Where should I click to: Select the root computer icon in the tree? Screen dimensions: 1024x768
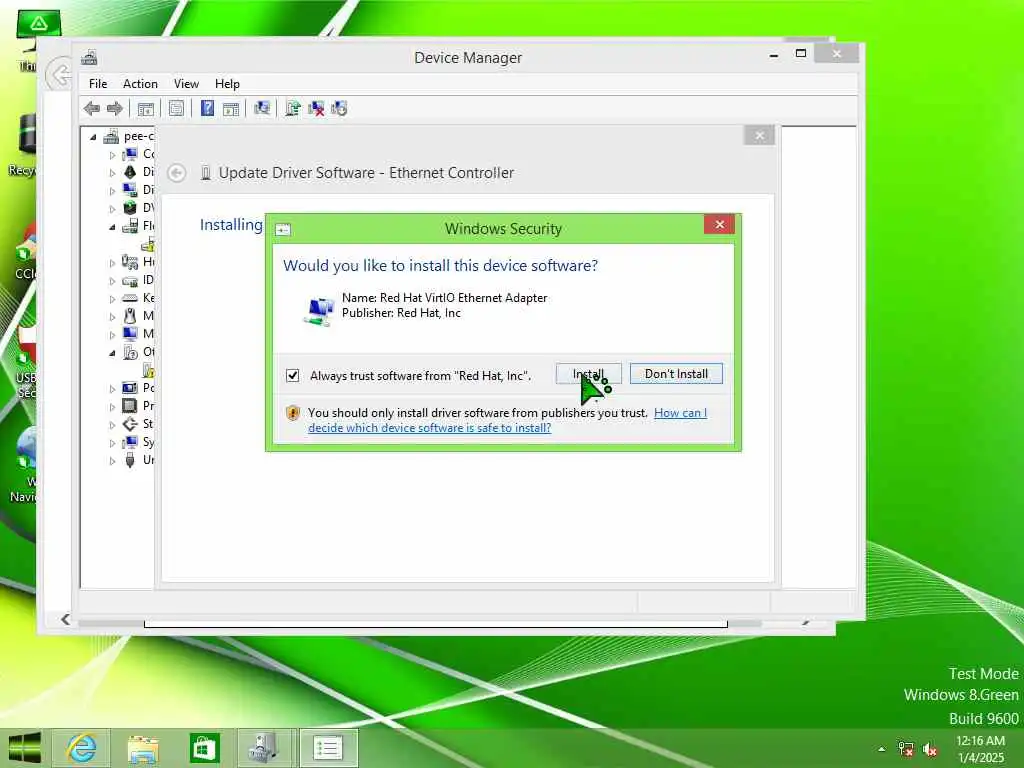(x=111, y=136)
